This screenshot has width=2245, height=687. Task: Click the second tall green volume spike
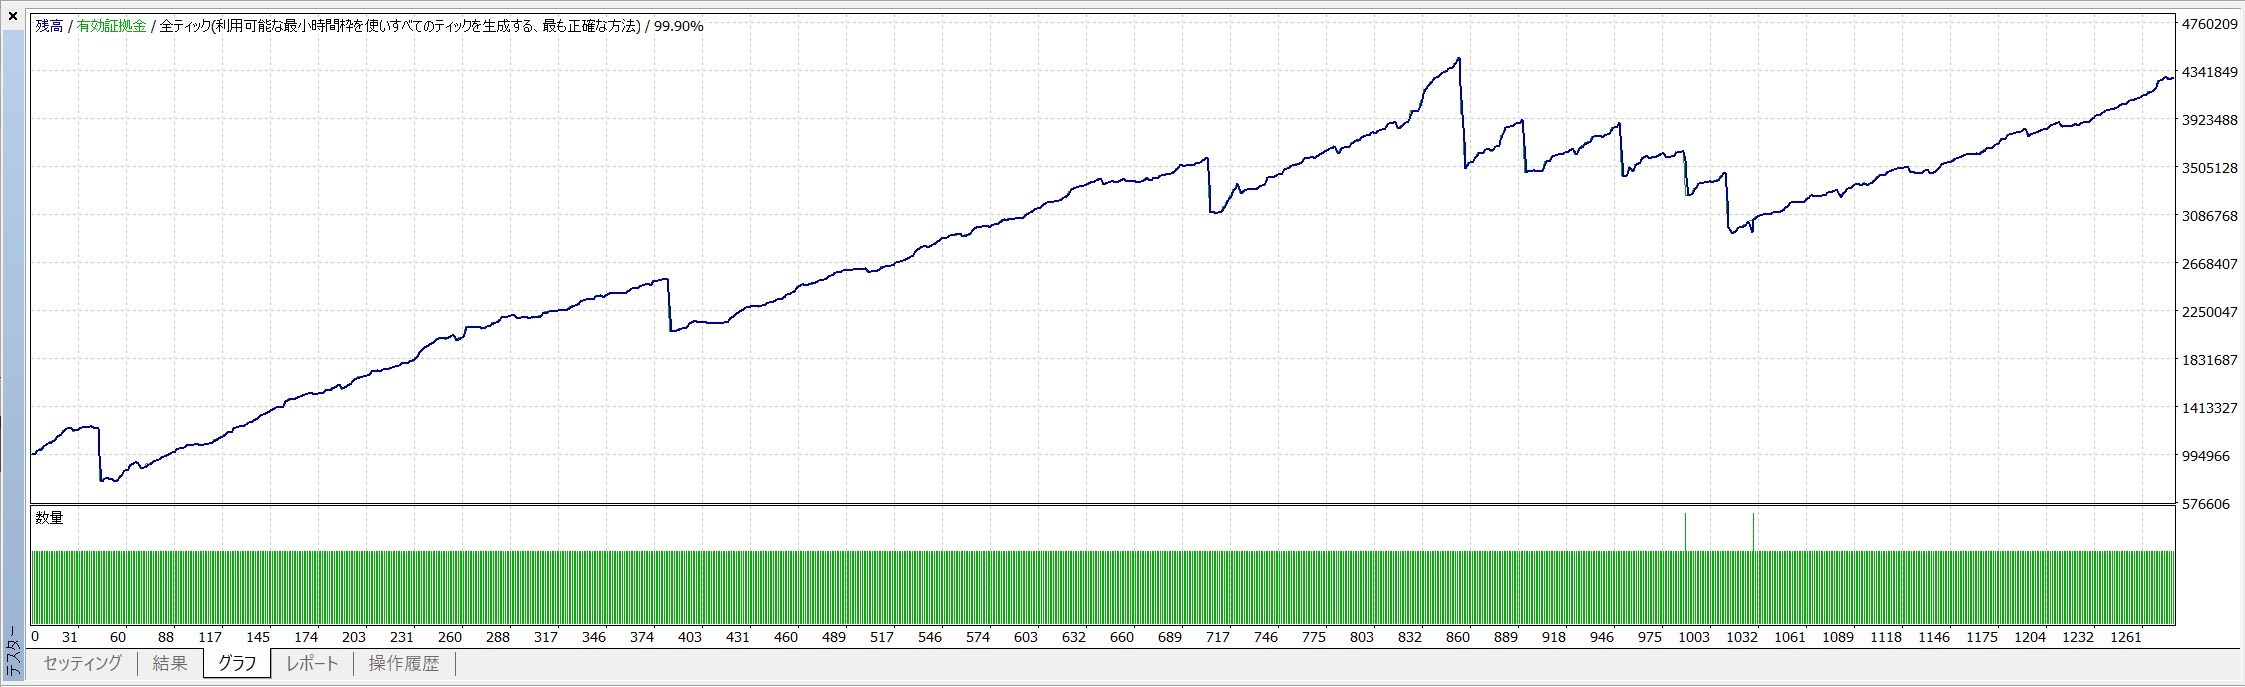[1753, 531]
